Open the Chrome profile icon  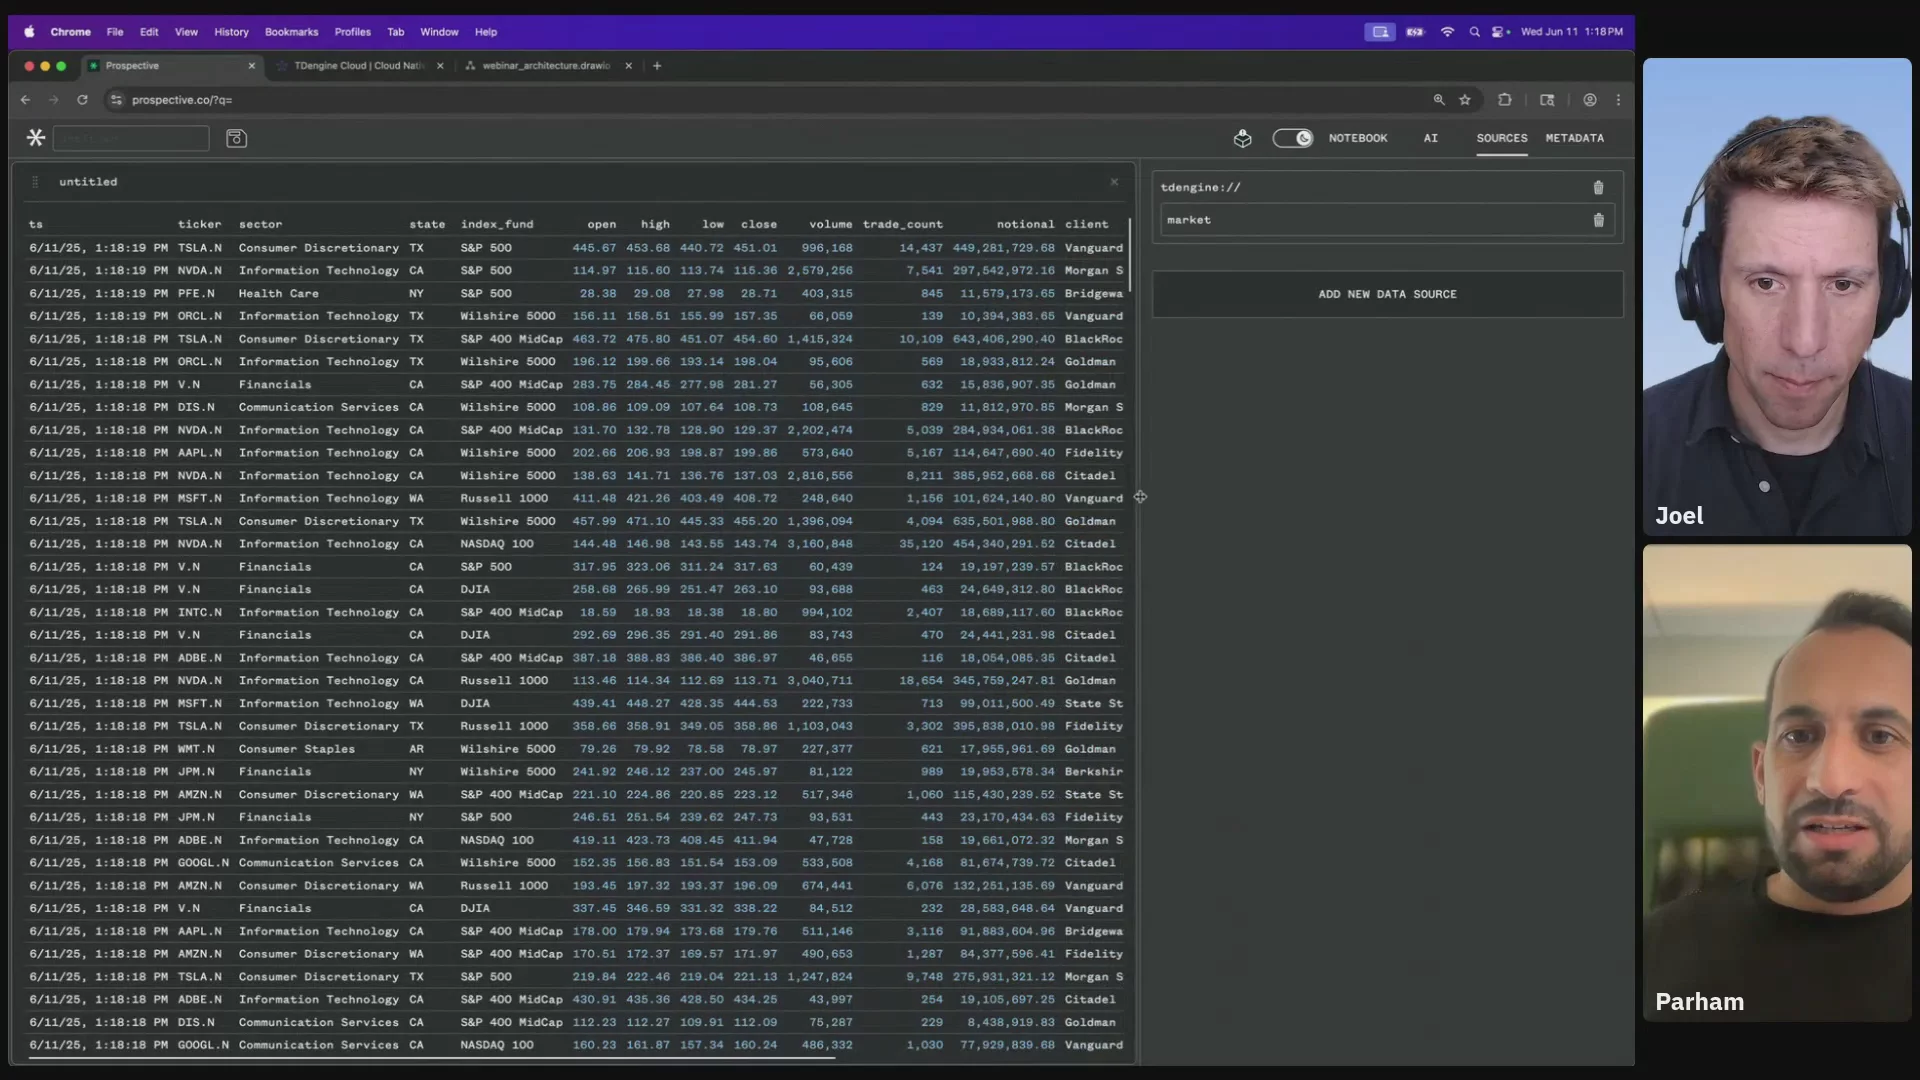click(1590, 100)
